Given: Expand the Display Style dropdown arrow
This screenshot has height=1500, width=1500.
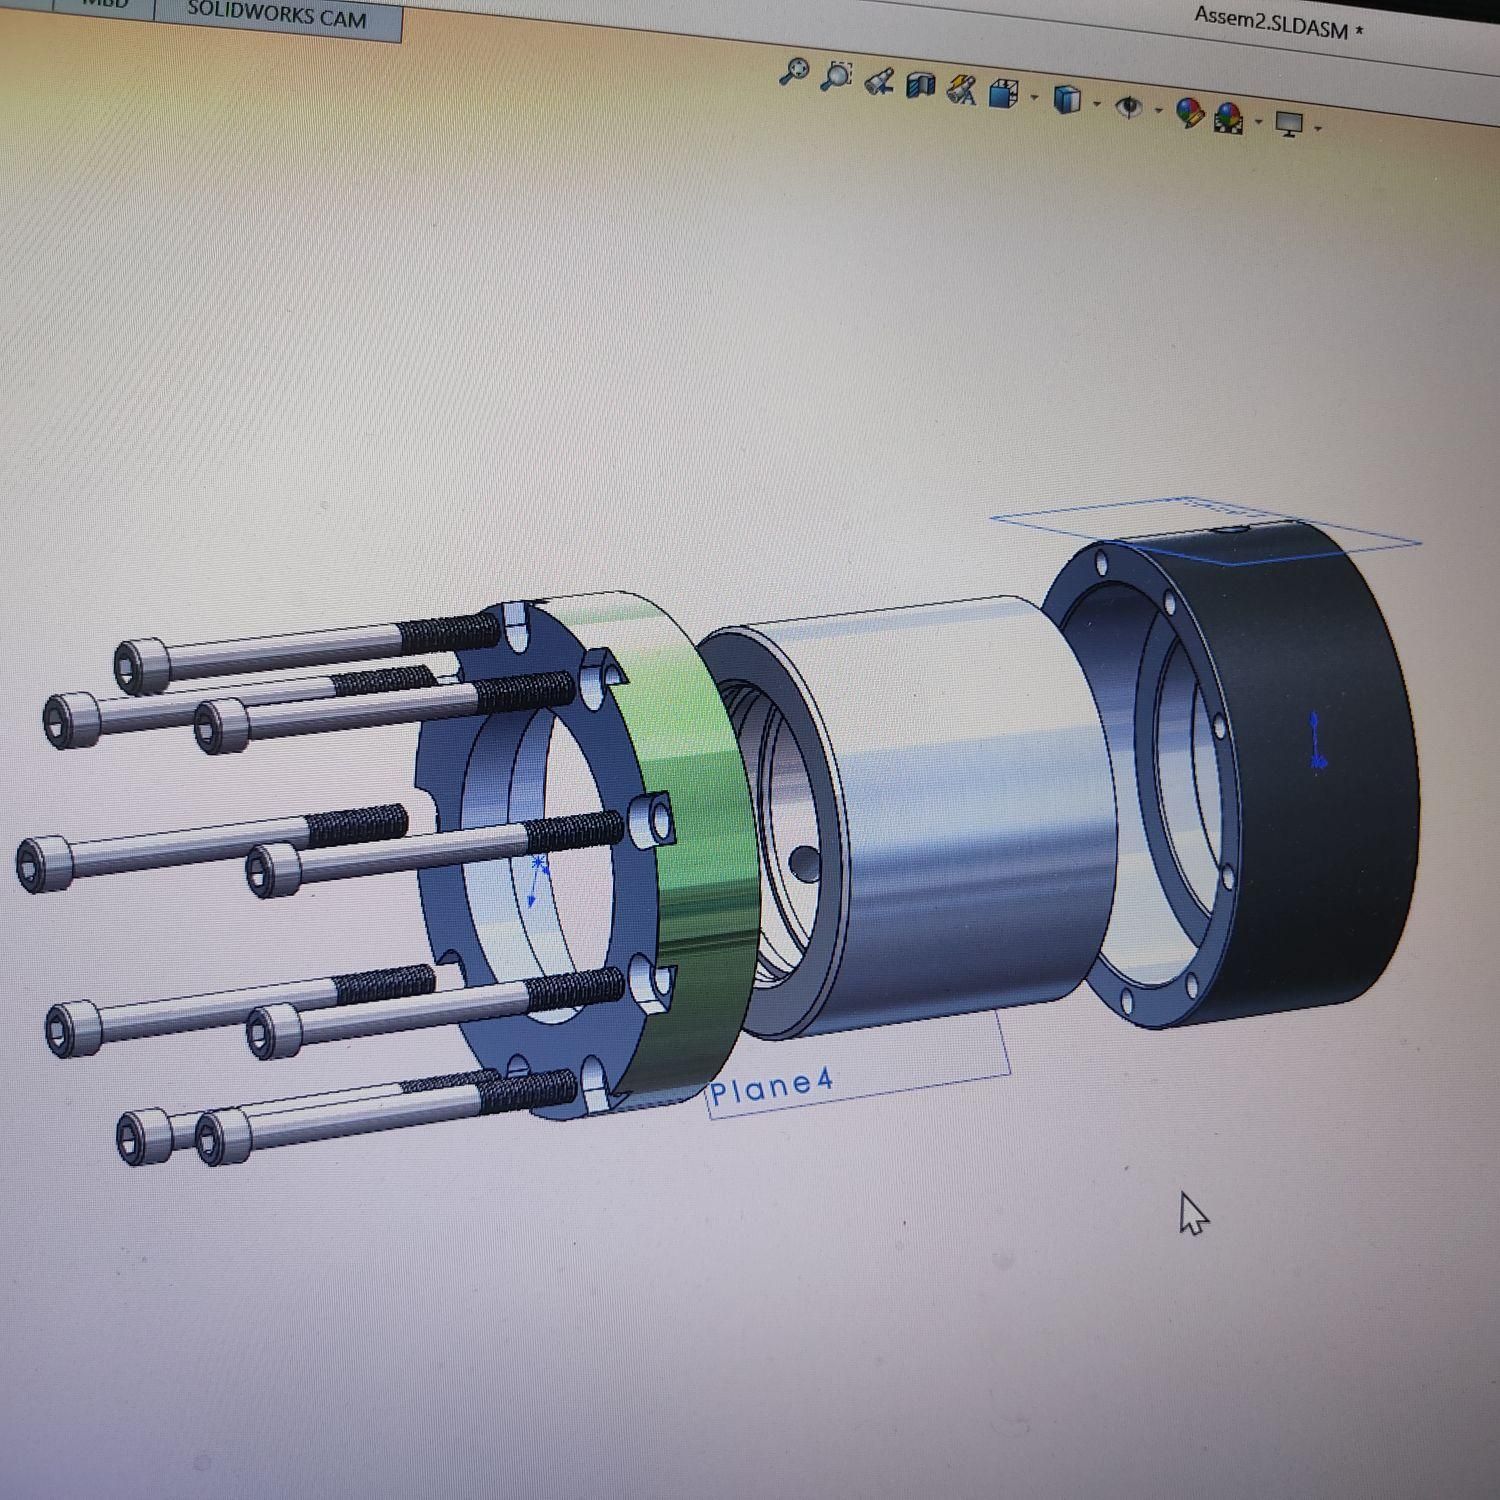Looking at the screenshot, I should pyautogui.click(x=1097, y=104).
